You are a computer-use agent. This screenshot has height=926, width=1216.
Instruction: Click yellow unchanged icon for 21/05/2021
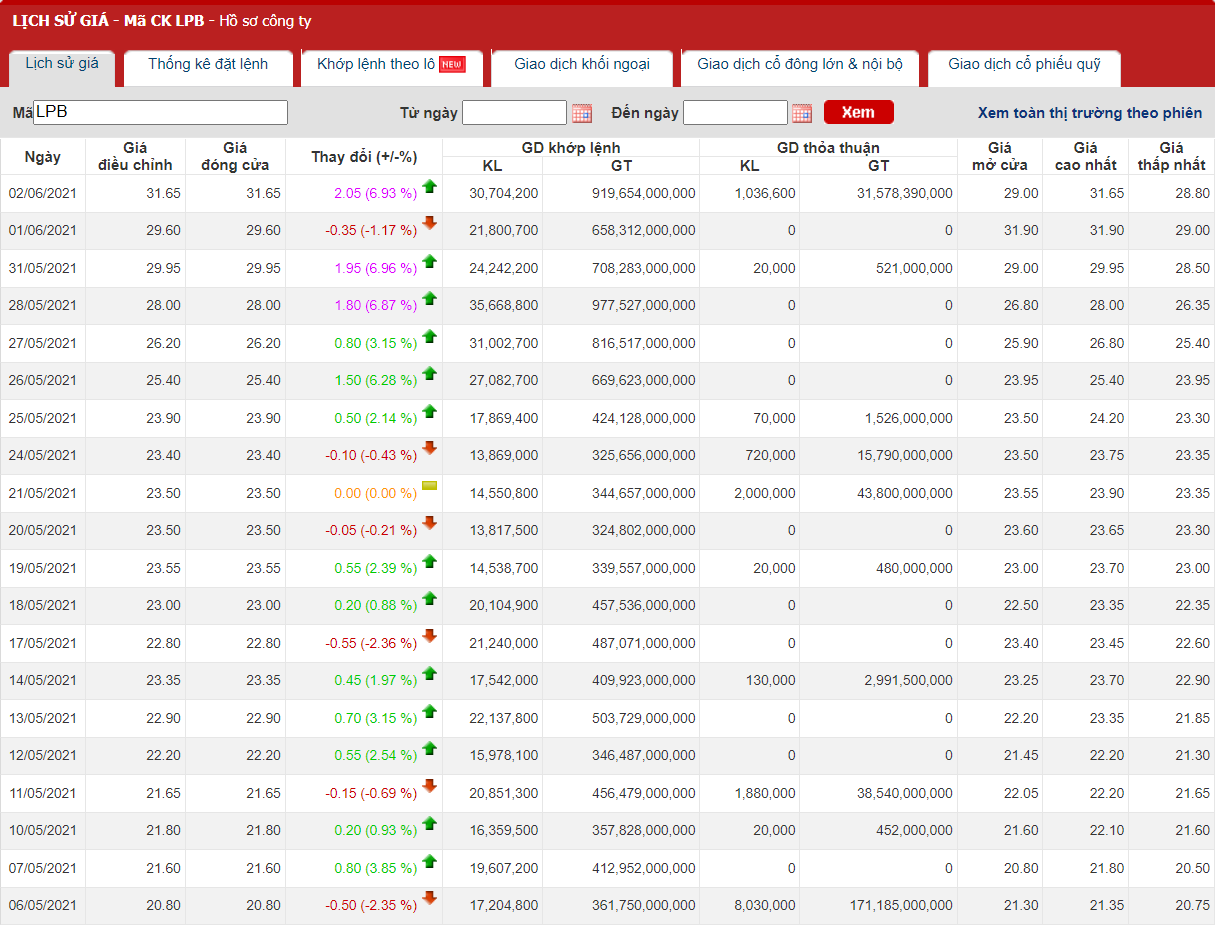[430, 486]
